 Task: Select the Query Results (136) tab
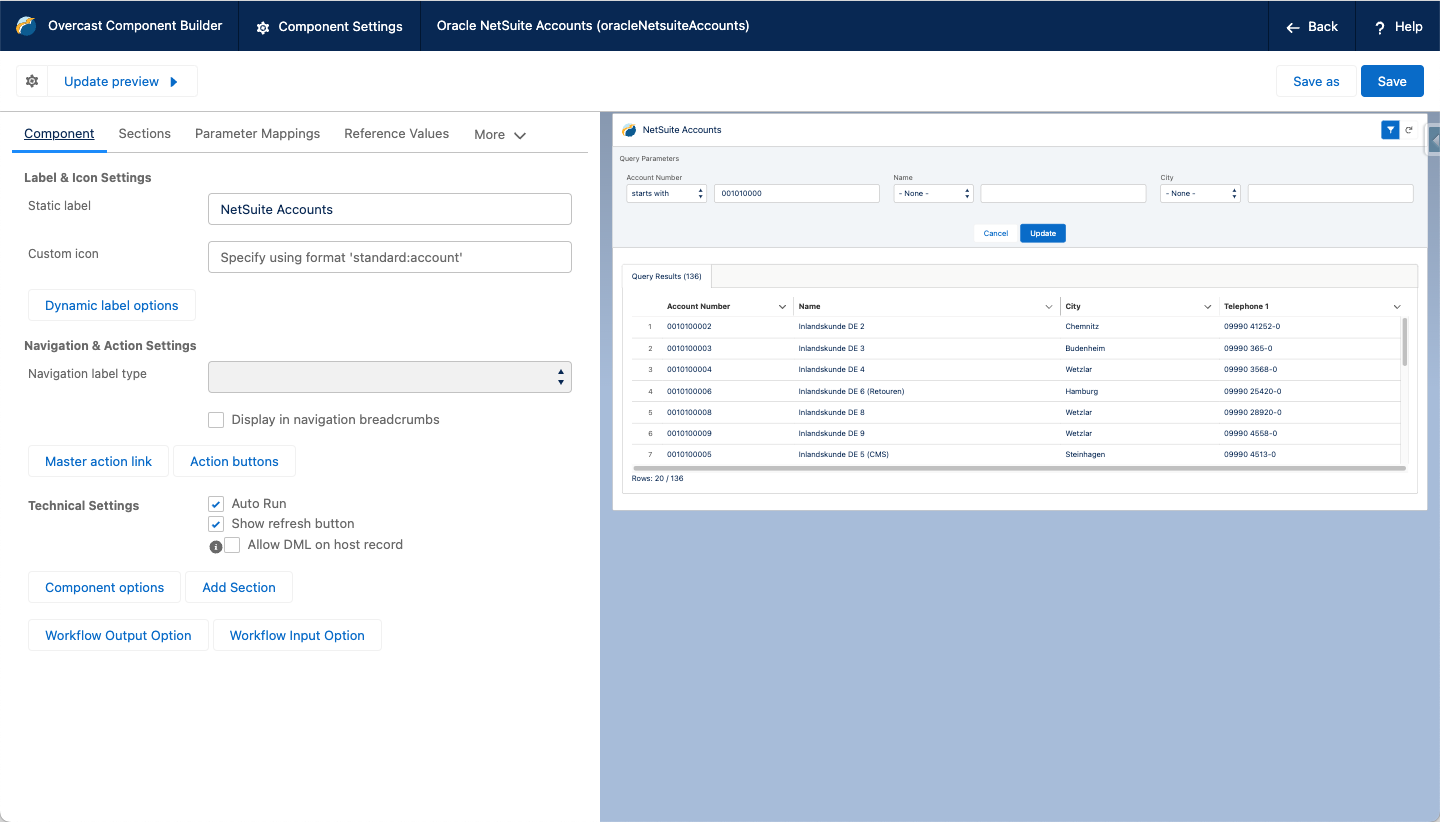667,276
